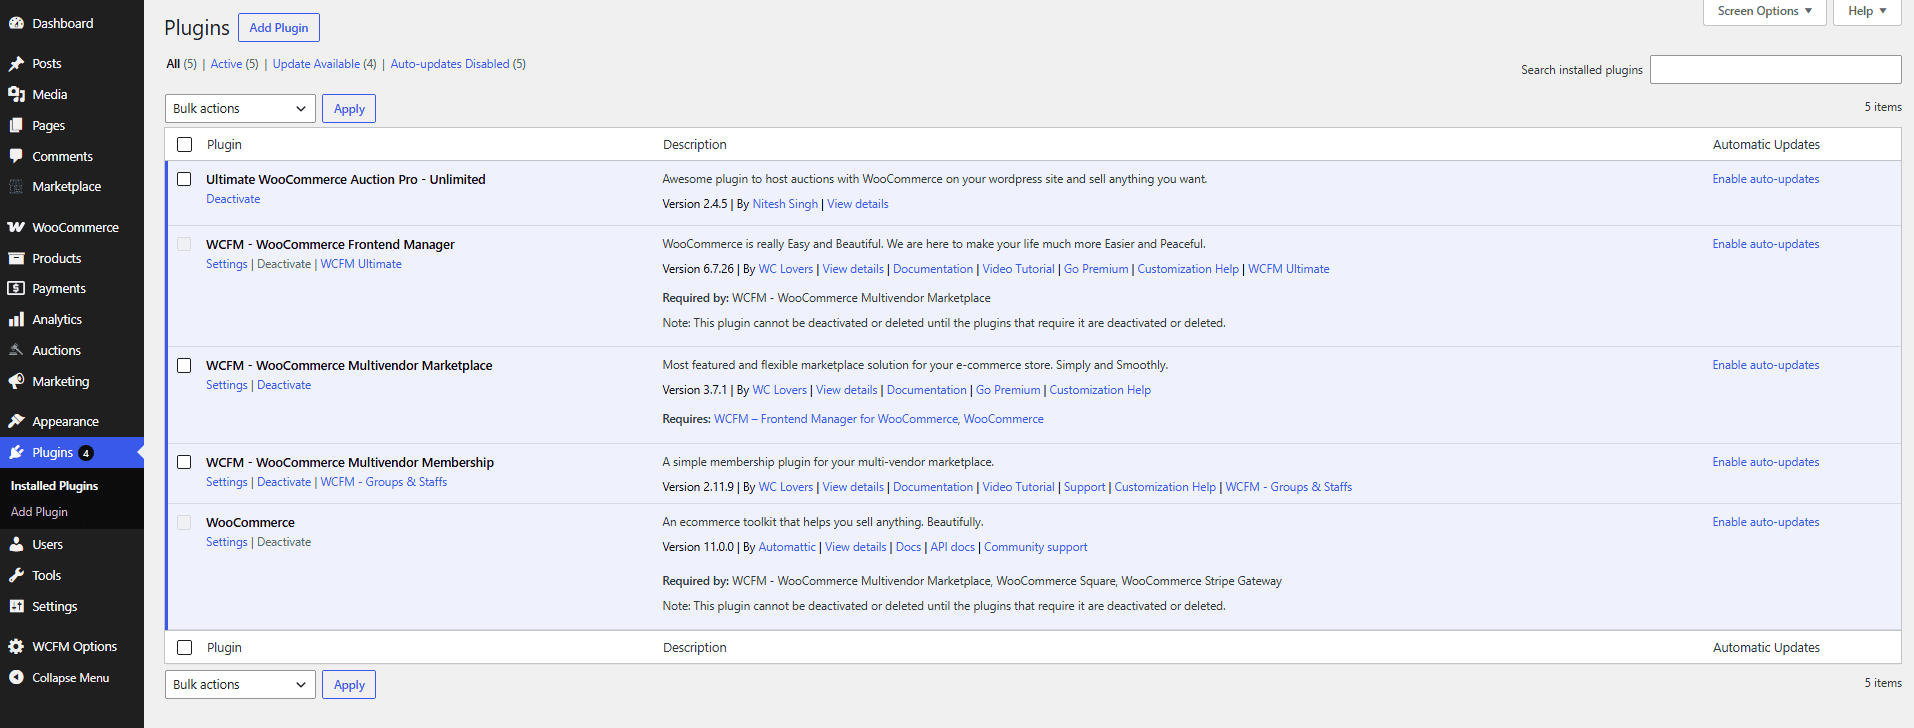This screenshot has height=728, width=1914.
Task: Click the top Apply button
Action: 349,108
